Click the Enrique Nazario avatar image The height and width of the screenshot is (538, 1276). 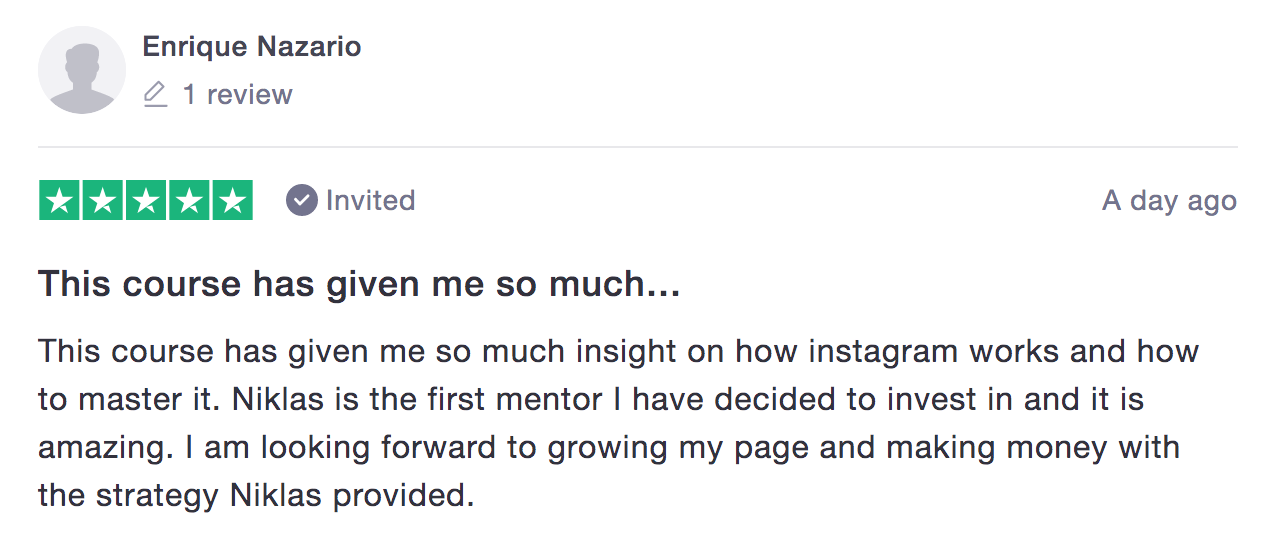82,70
